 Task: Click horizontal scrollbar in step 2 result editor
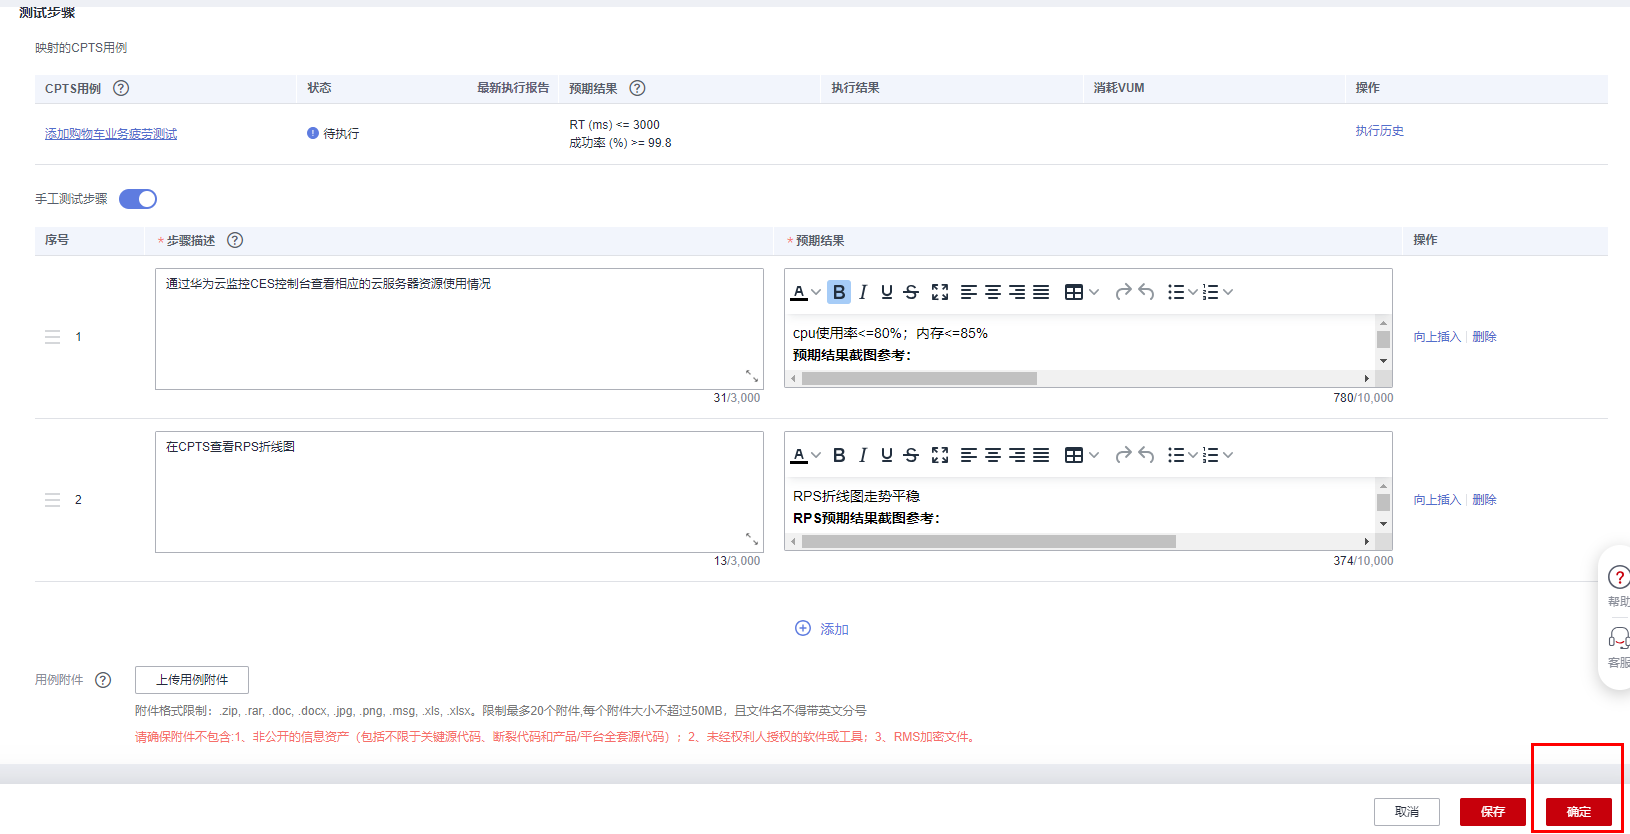pos(989,542)
